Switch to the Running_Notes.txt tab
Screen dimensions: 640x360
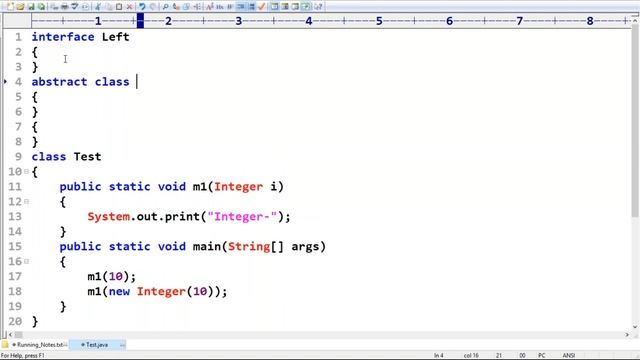[x=40, y=345]
